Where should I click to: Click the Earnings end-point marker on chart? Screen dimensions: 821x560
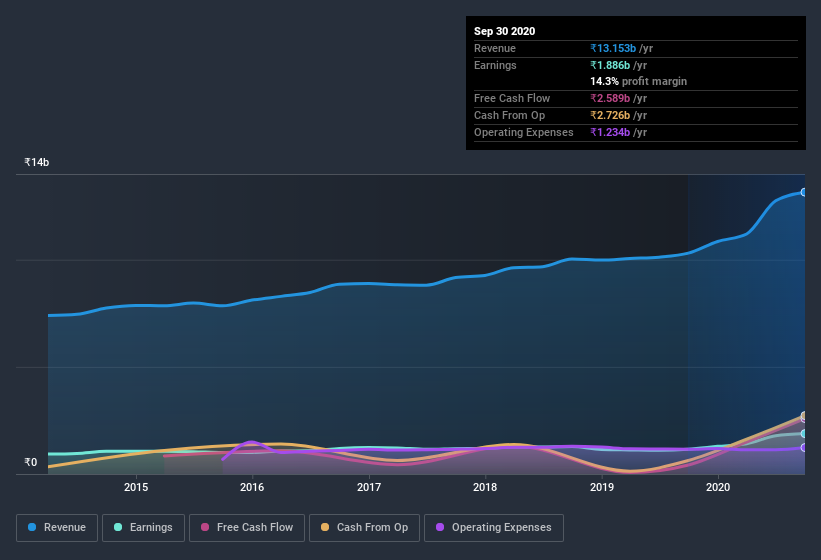click(x=804, y=434)
